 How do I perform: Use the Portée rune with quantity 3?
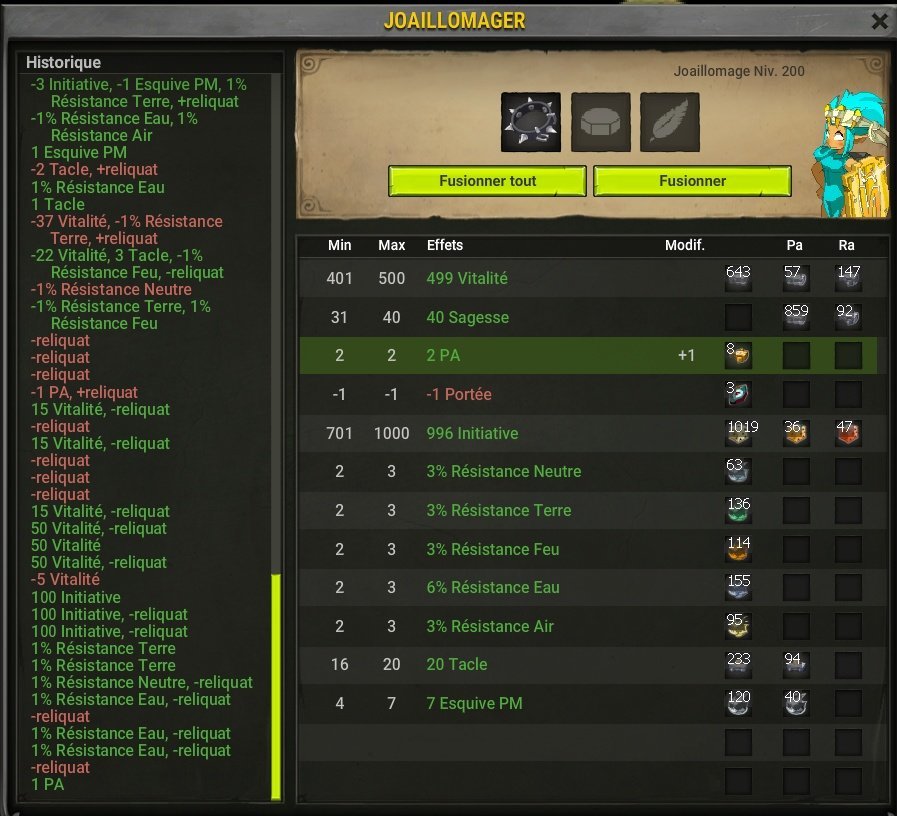coord(738,394)
